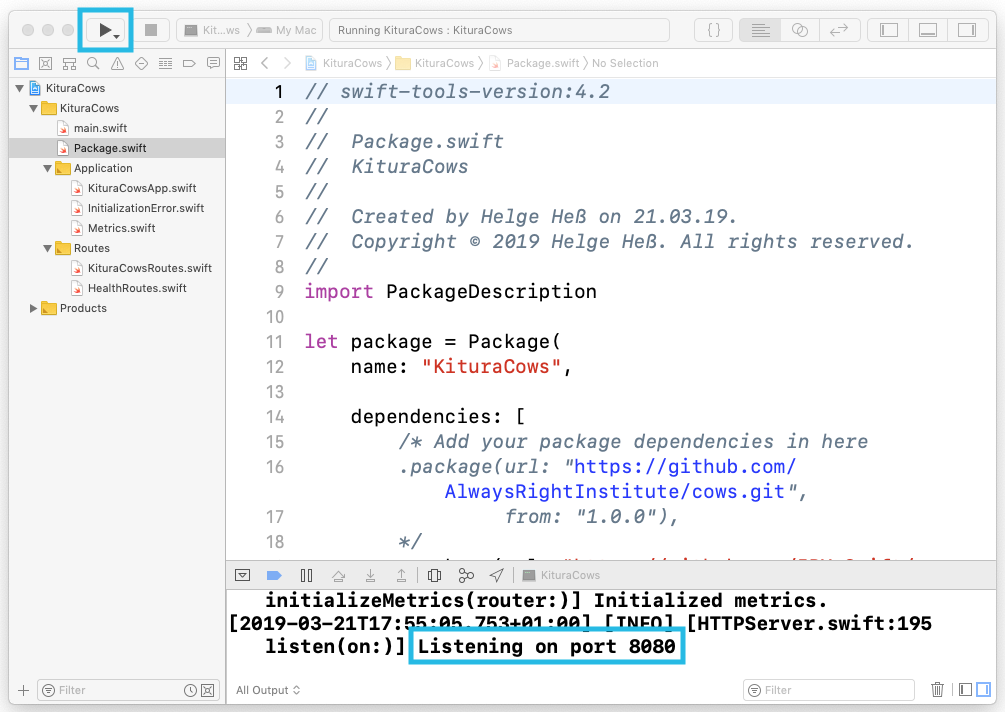Show the Debug navigator
Image resolution: width=1005 pixels, height=712 pixels.
(165, 63)
